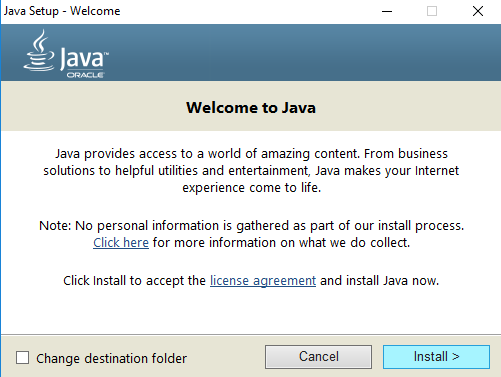This screenshot has width=501, height=377.
Task: Click the Java steaming coffee cup icon
Action: [39, 50]
